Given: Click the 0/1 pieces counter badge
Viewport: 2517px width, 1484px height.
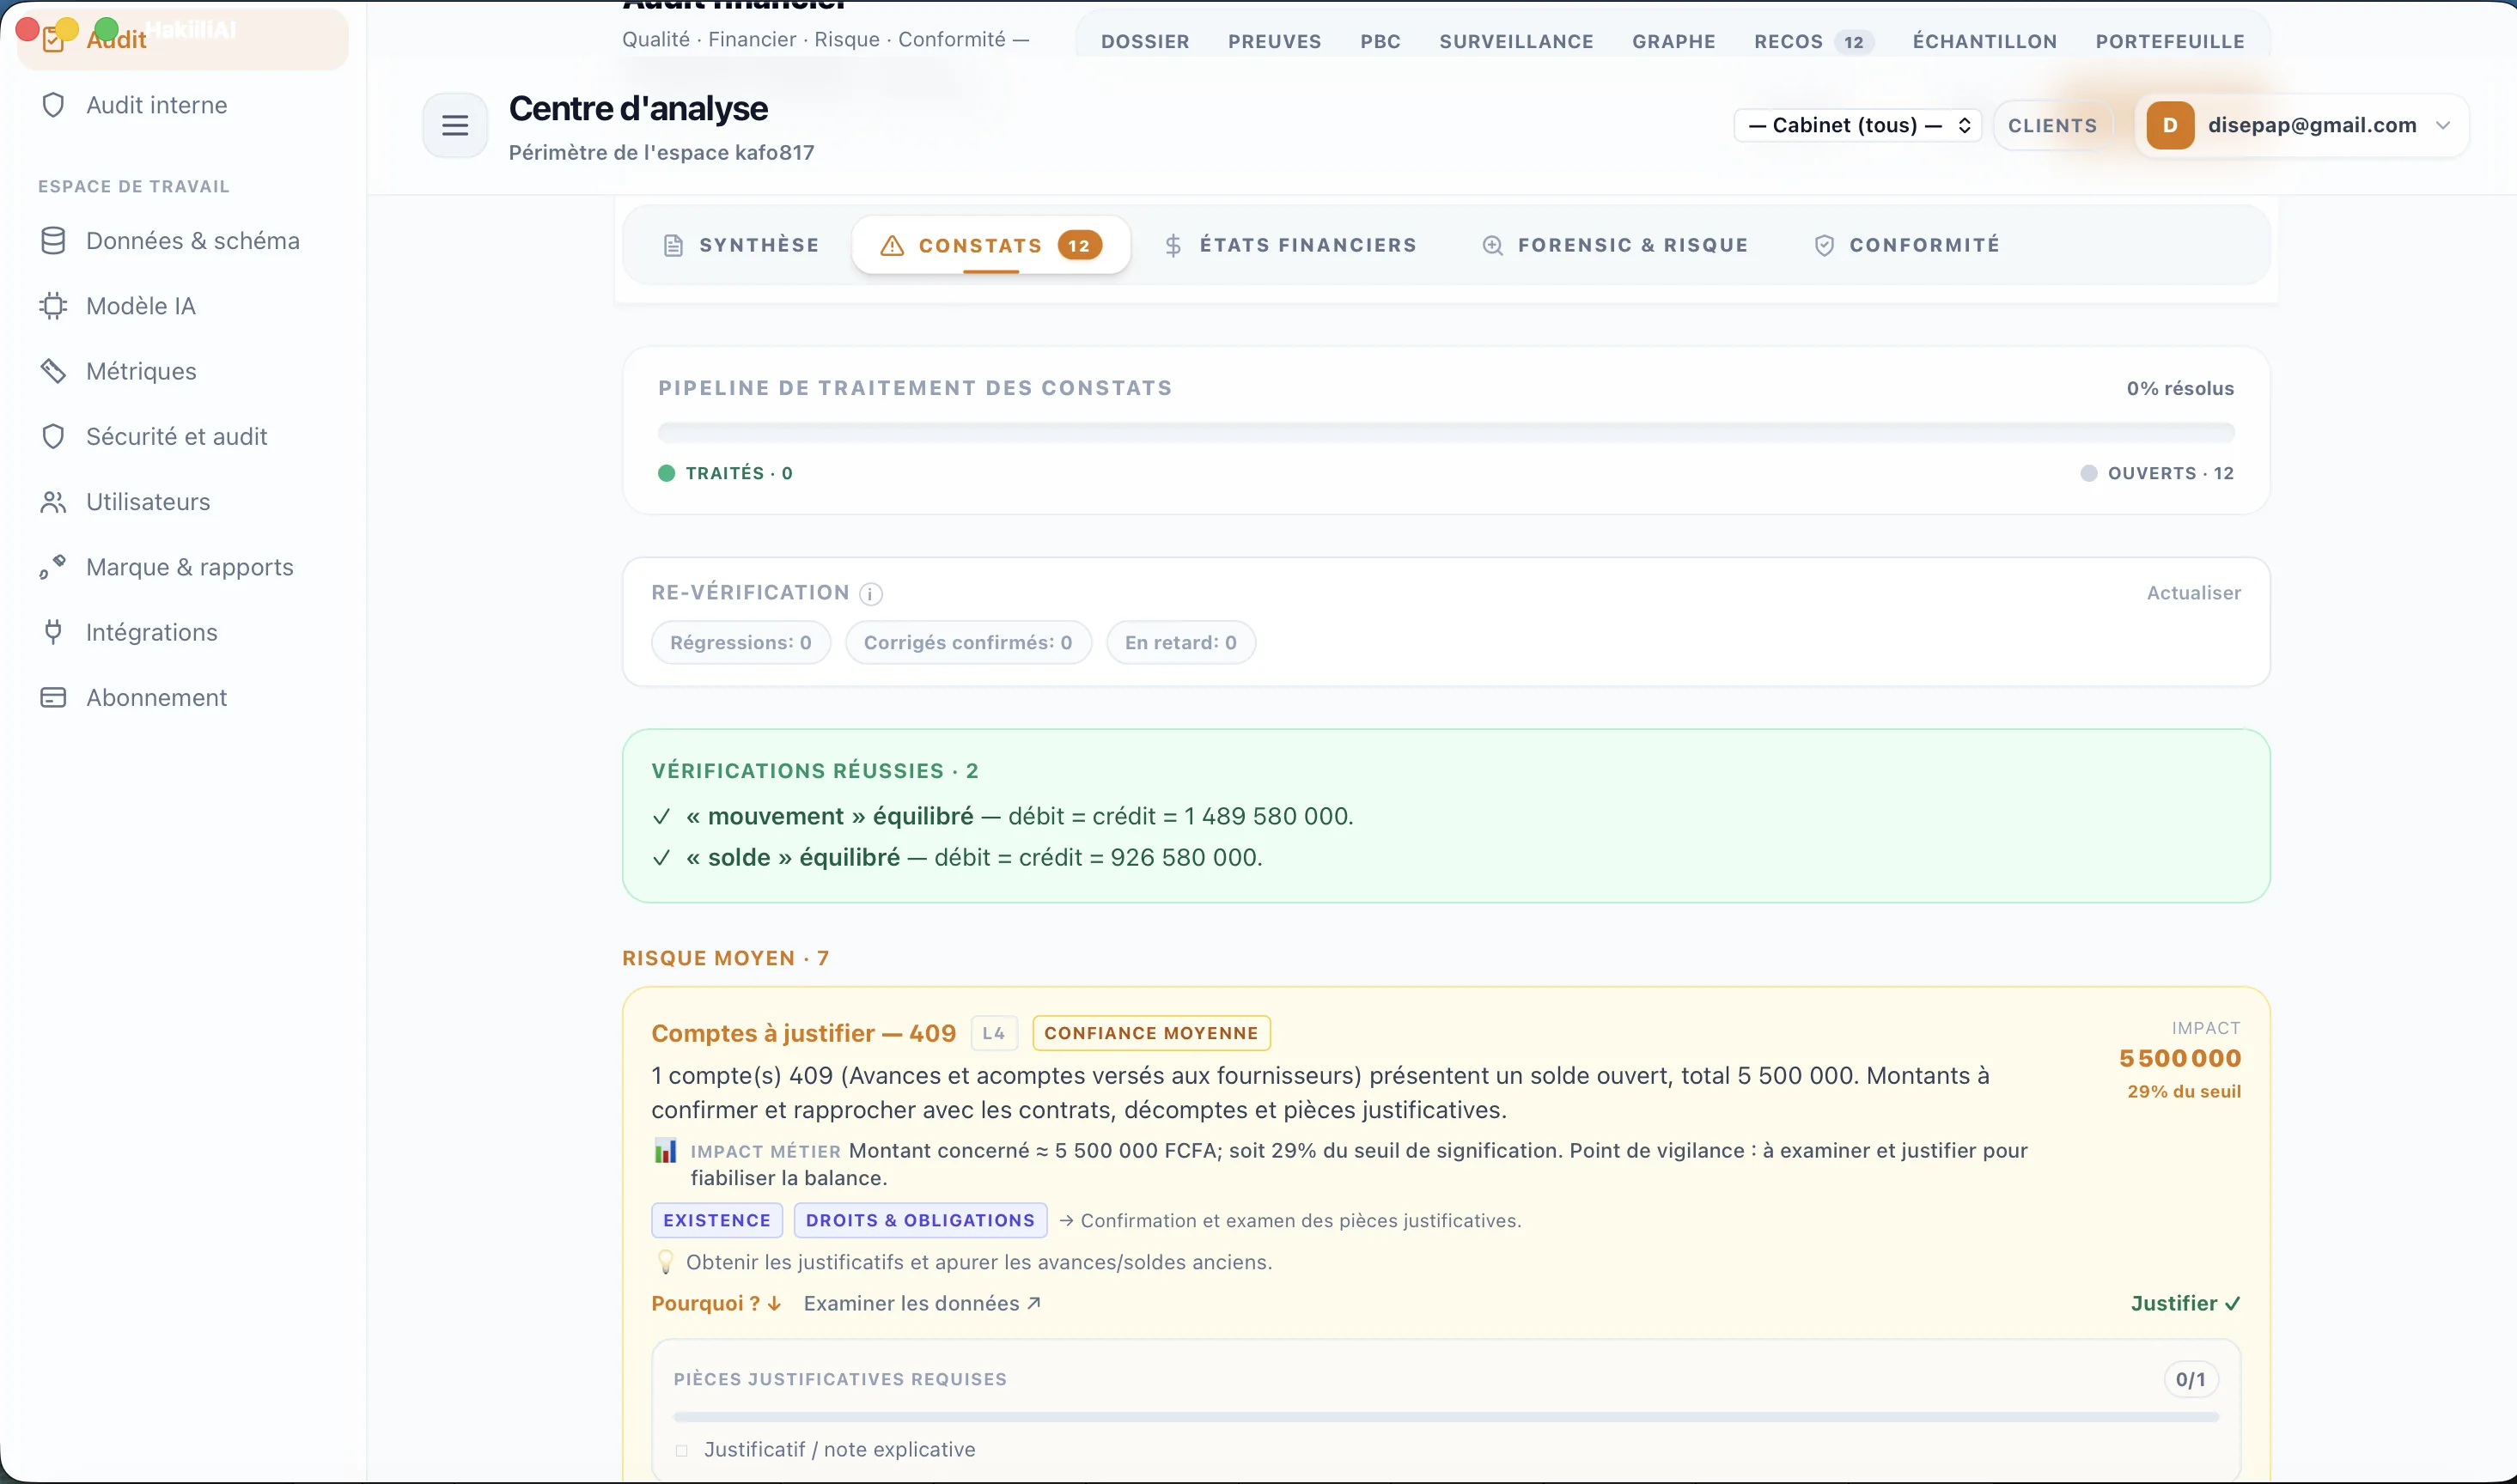Looking at the screenshot, I should point(2191,1380).
